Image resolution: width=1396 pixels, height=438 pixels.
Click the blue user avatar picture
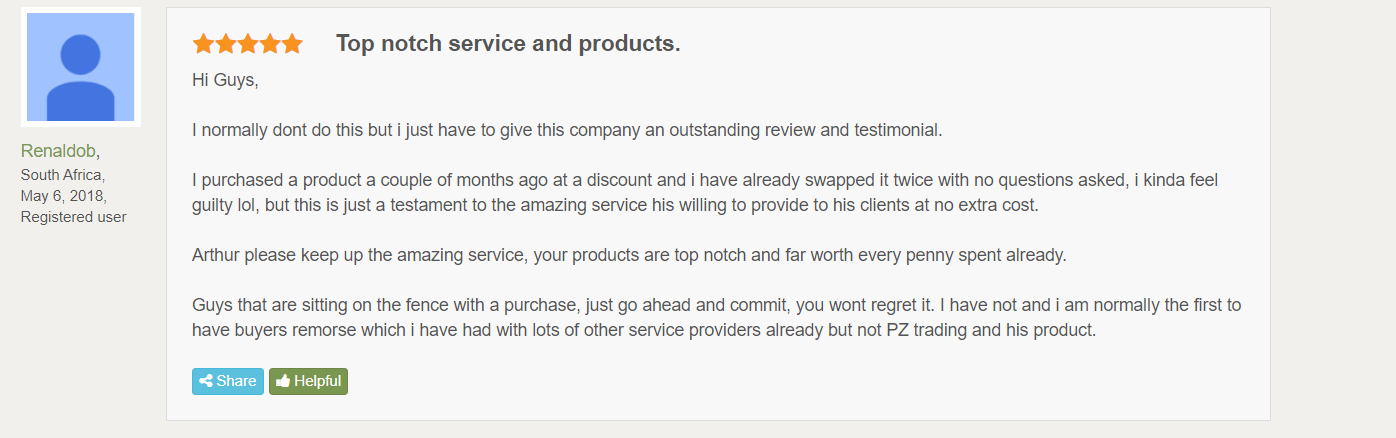pyautogui.click(x=80, y=68)
